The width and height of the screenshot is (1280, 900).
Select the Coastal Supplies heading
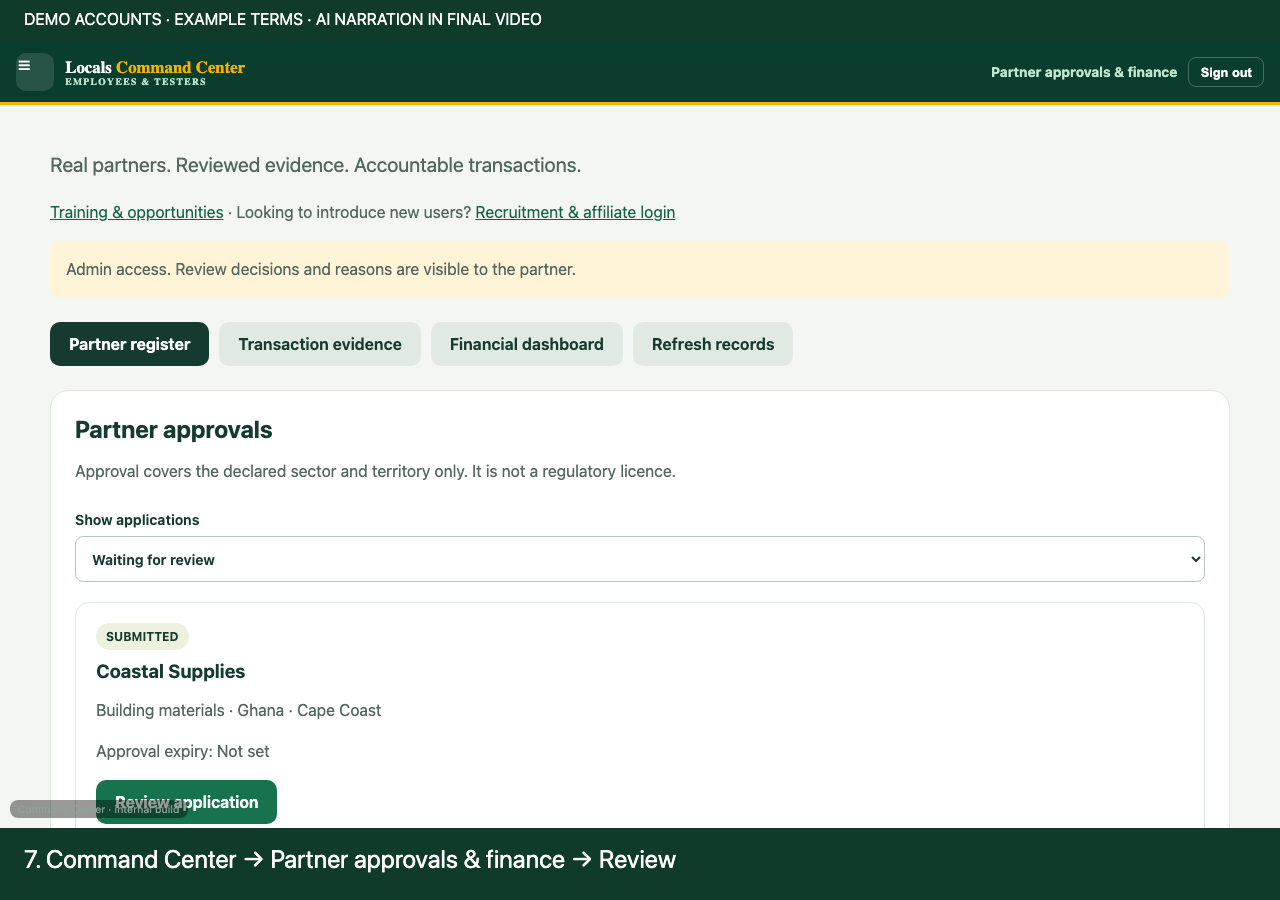click(x=171, y=672)
